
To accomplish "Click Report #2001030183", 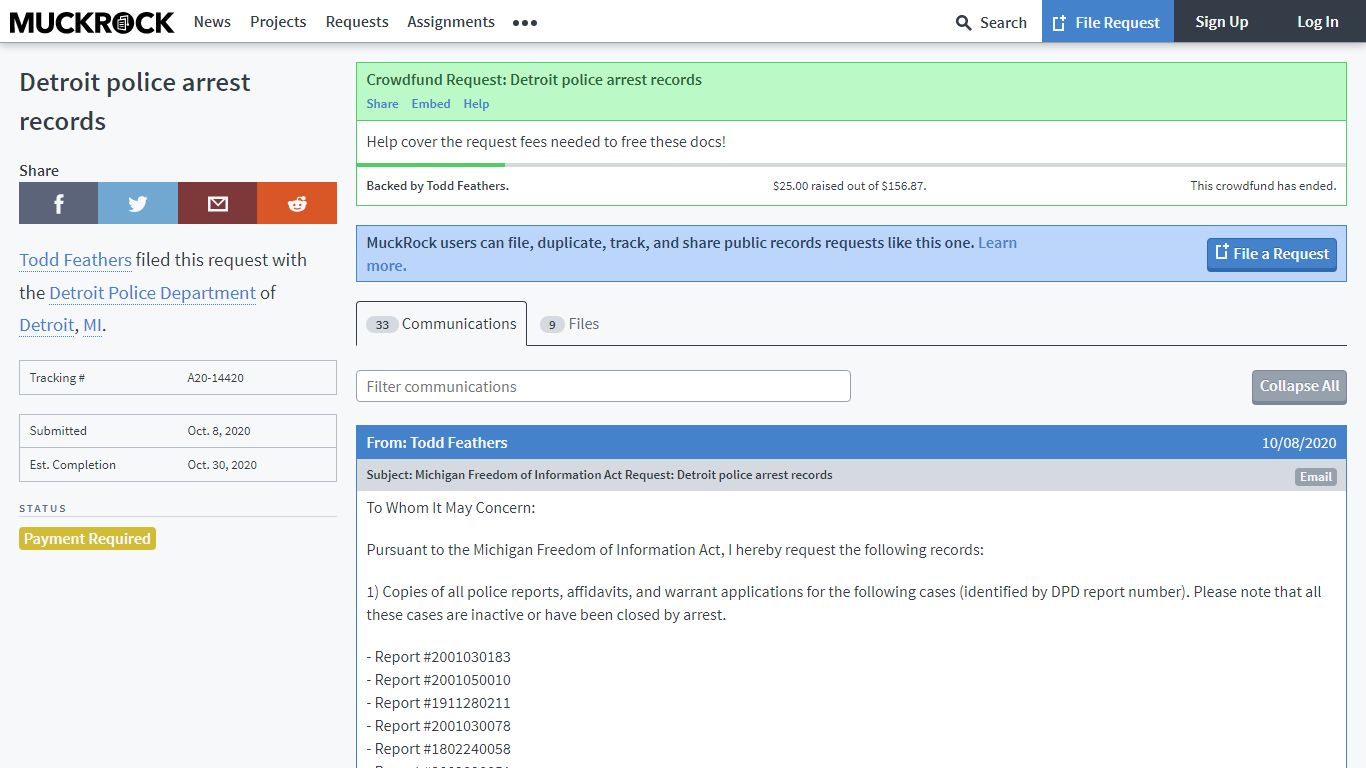I will [x=438, y=657].
